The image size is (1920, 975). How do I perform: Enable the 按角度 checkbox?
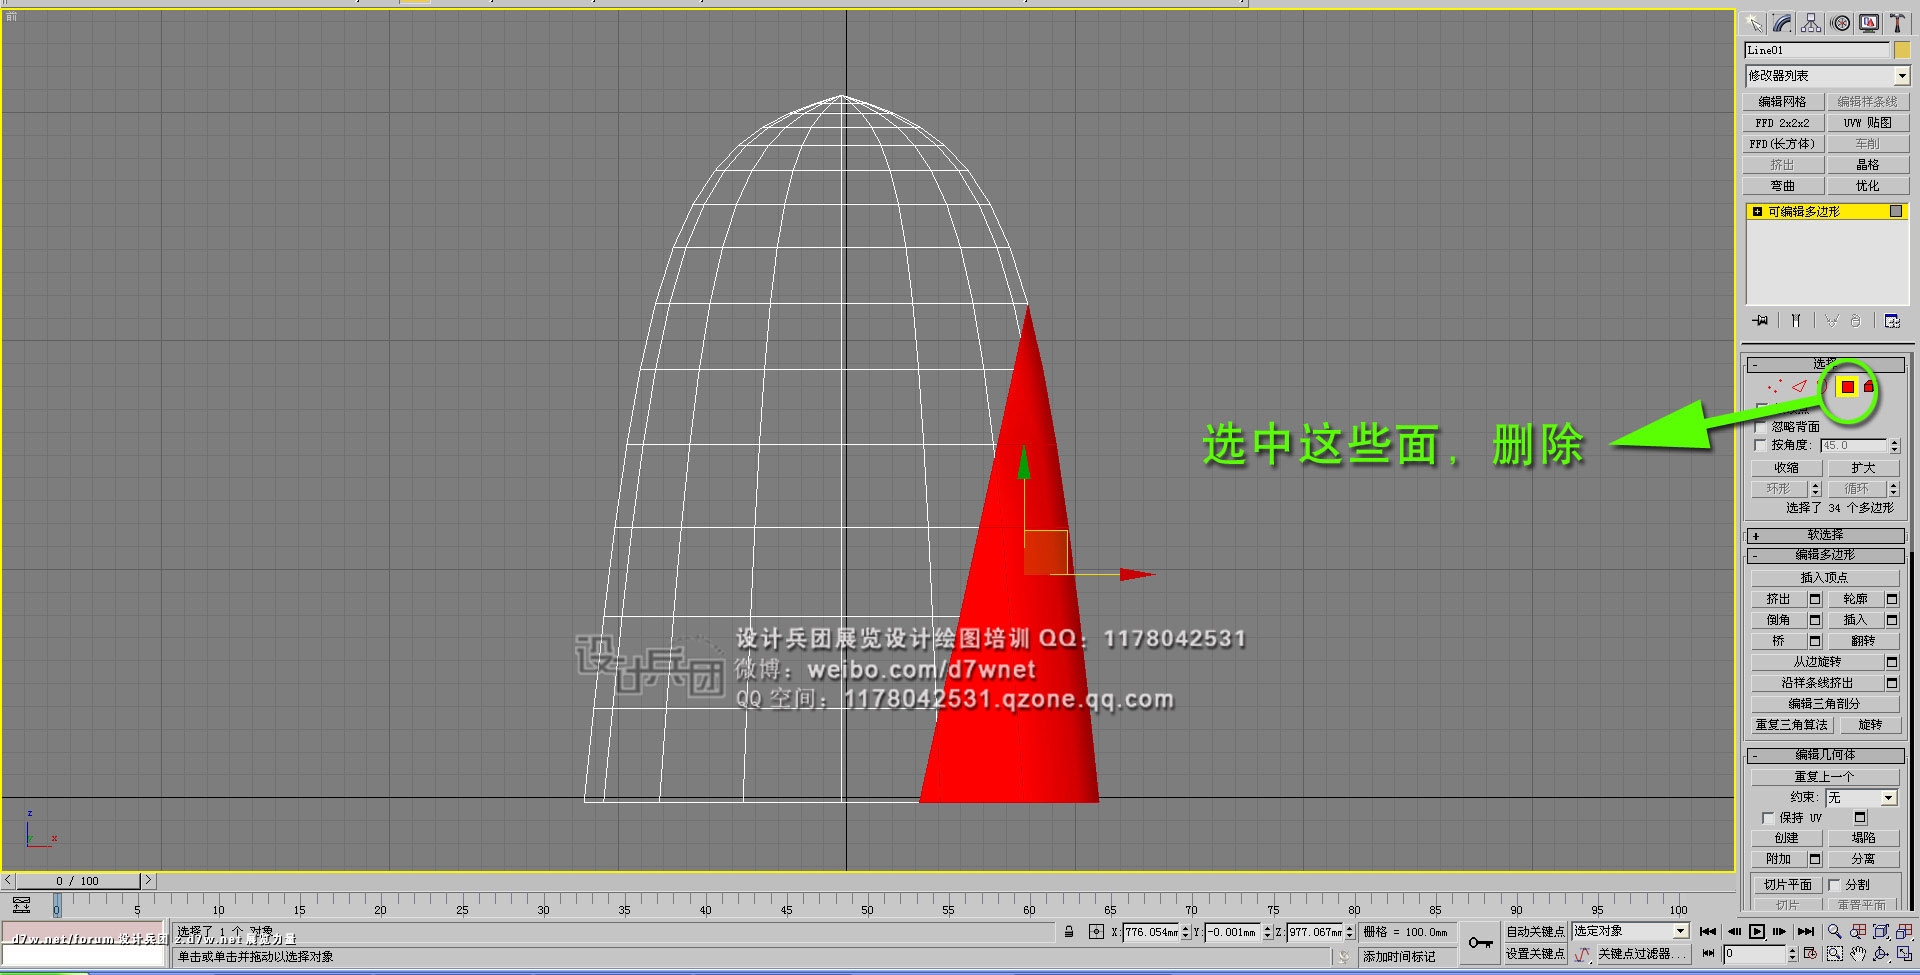[1761, 445]
